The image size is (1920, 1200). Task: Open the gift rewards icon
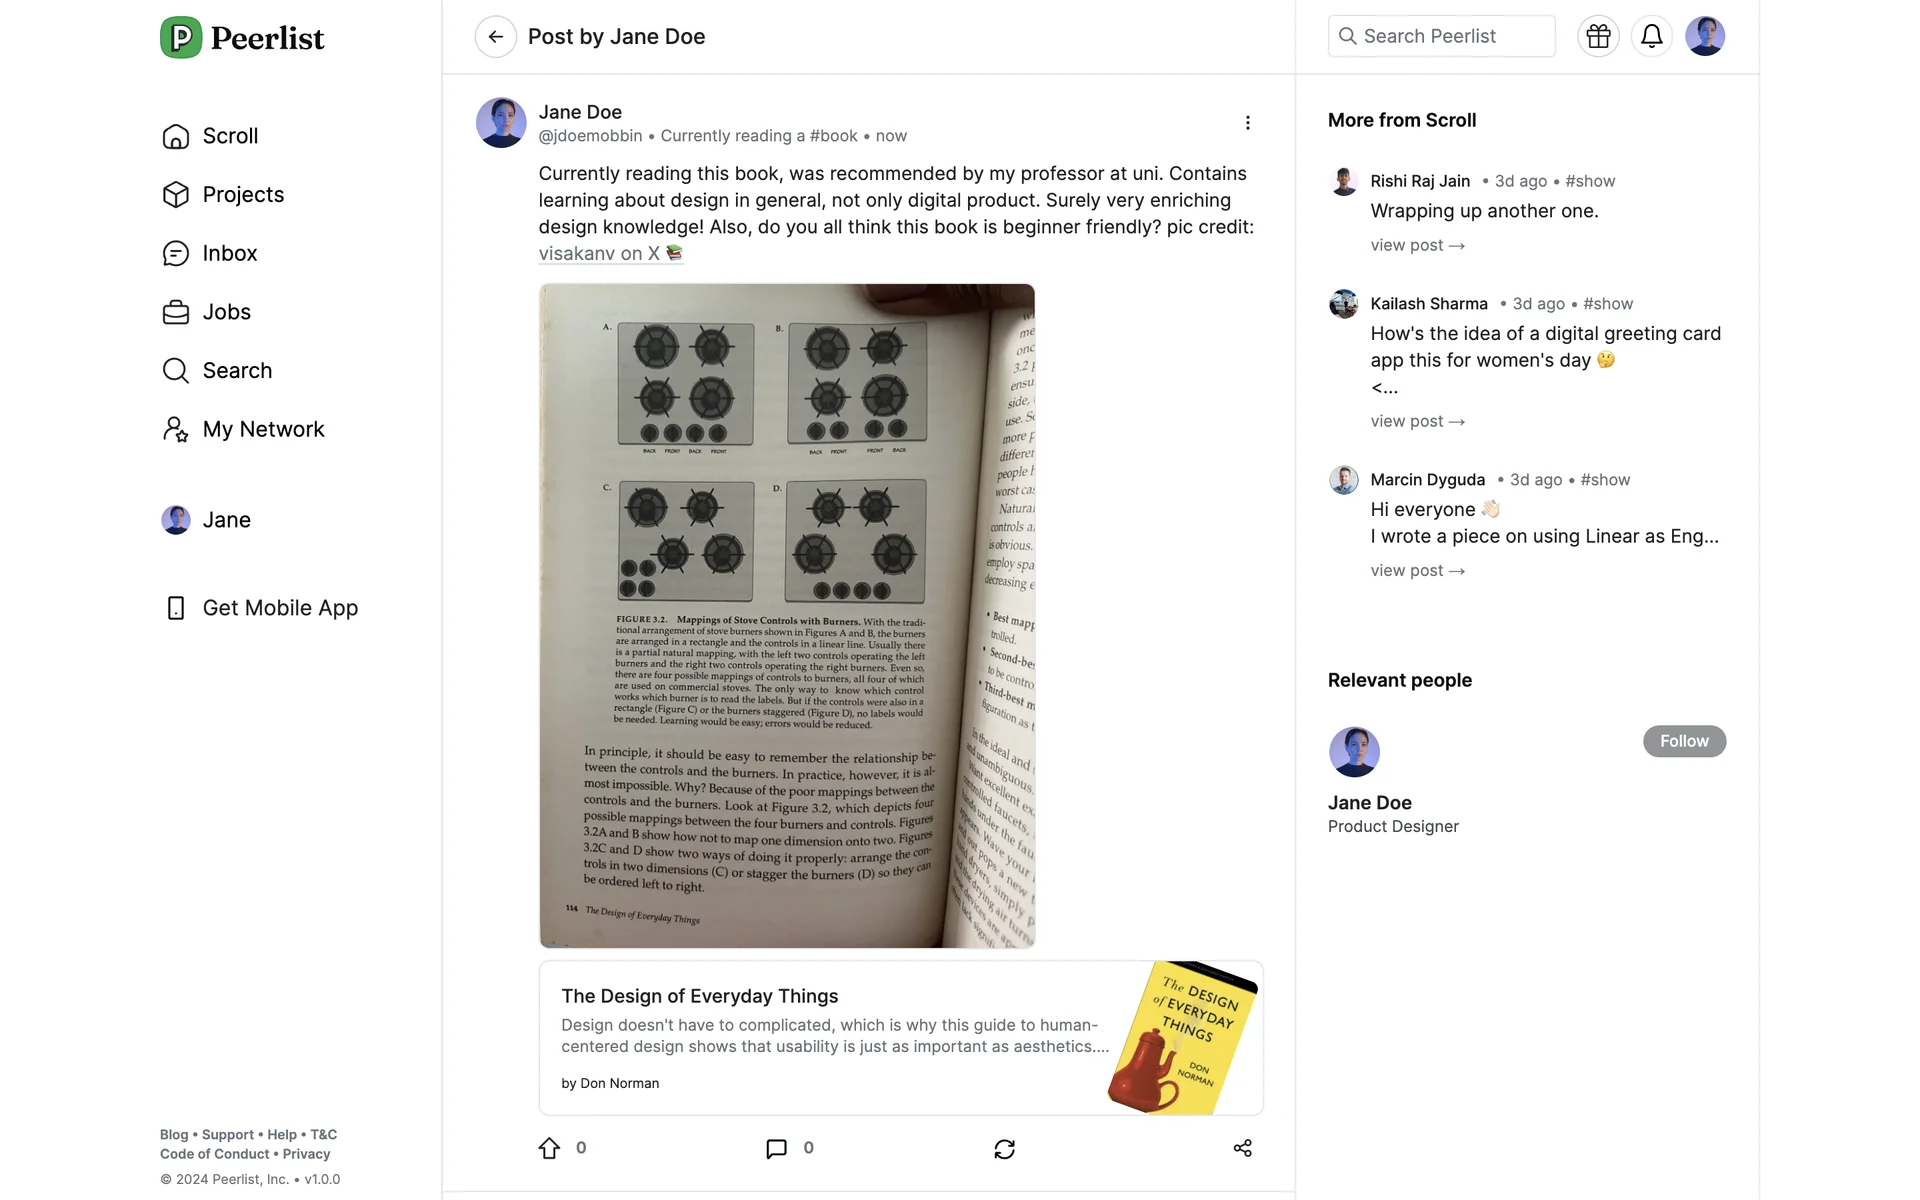click(x=1598, y=37)
